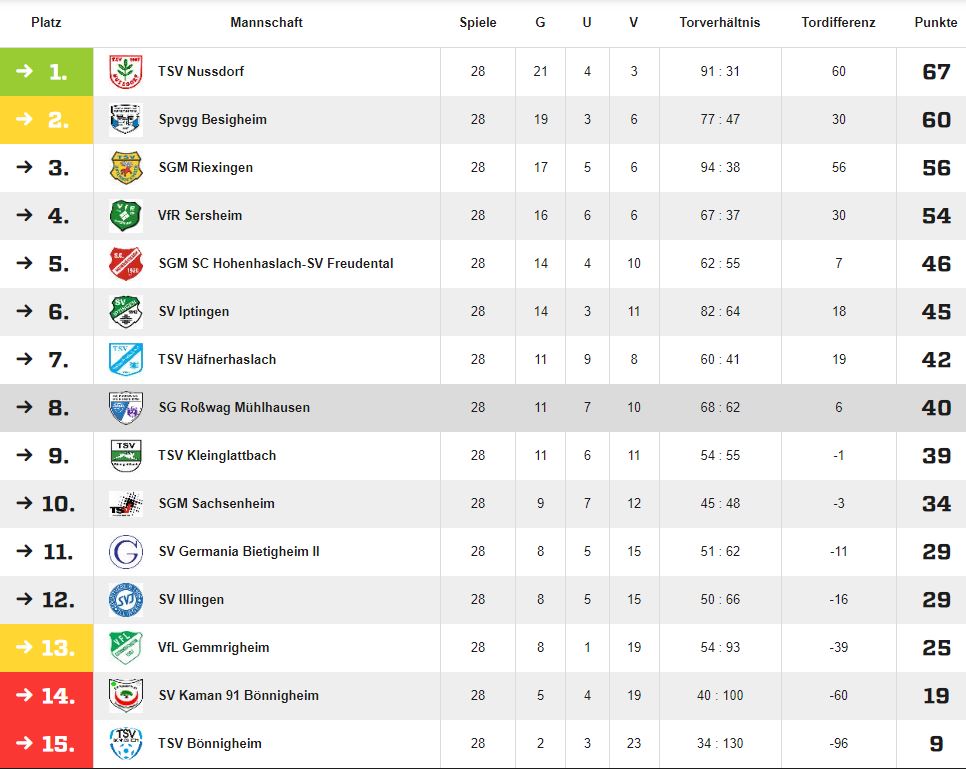Click the green first place position cell
The image size is (966, 769).
[x=46, y=71]
